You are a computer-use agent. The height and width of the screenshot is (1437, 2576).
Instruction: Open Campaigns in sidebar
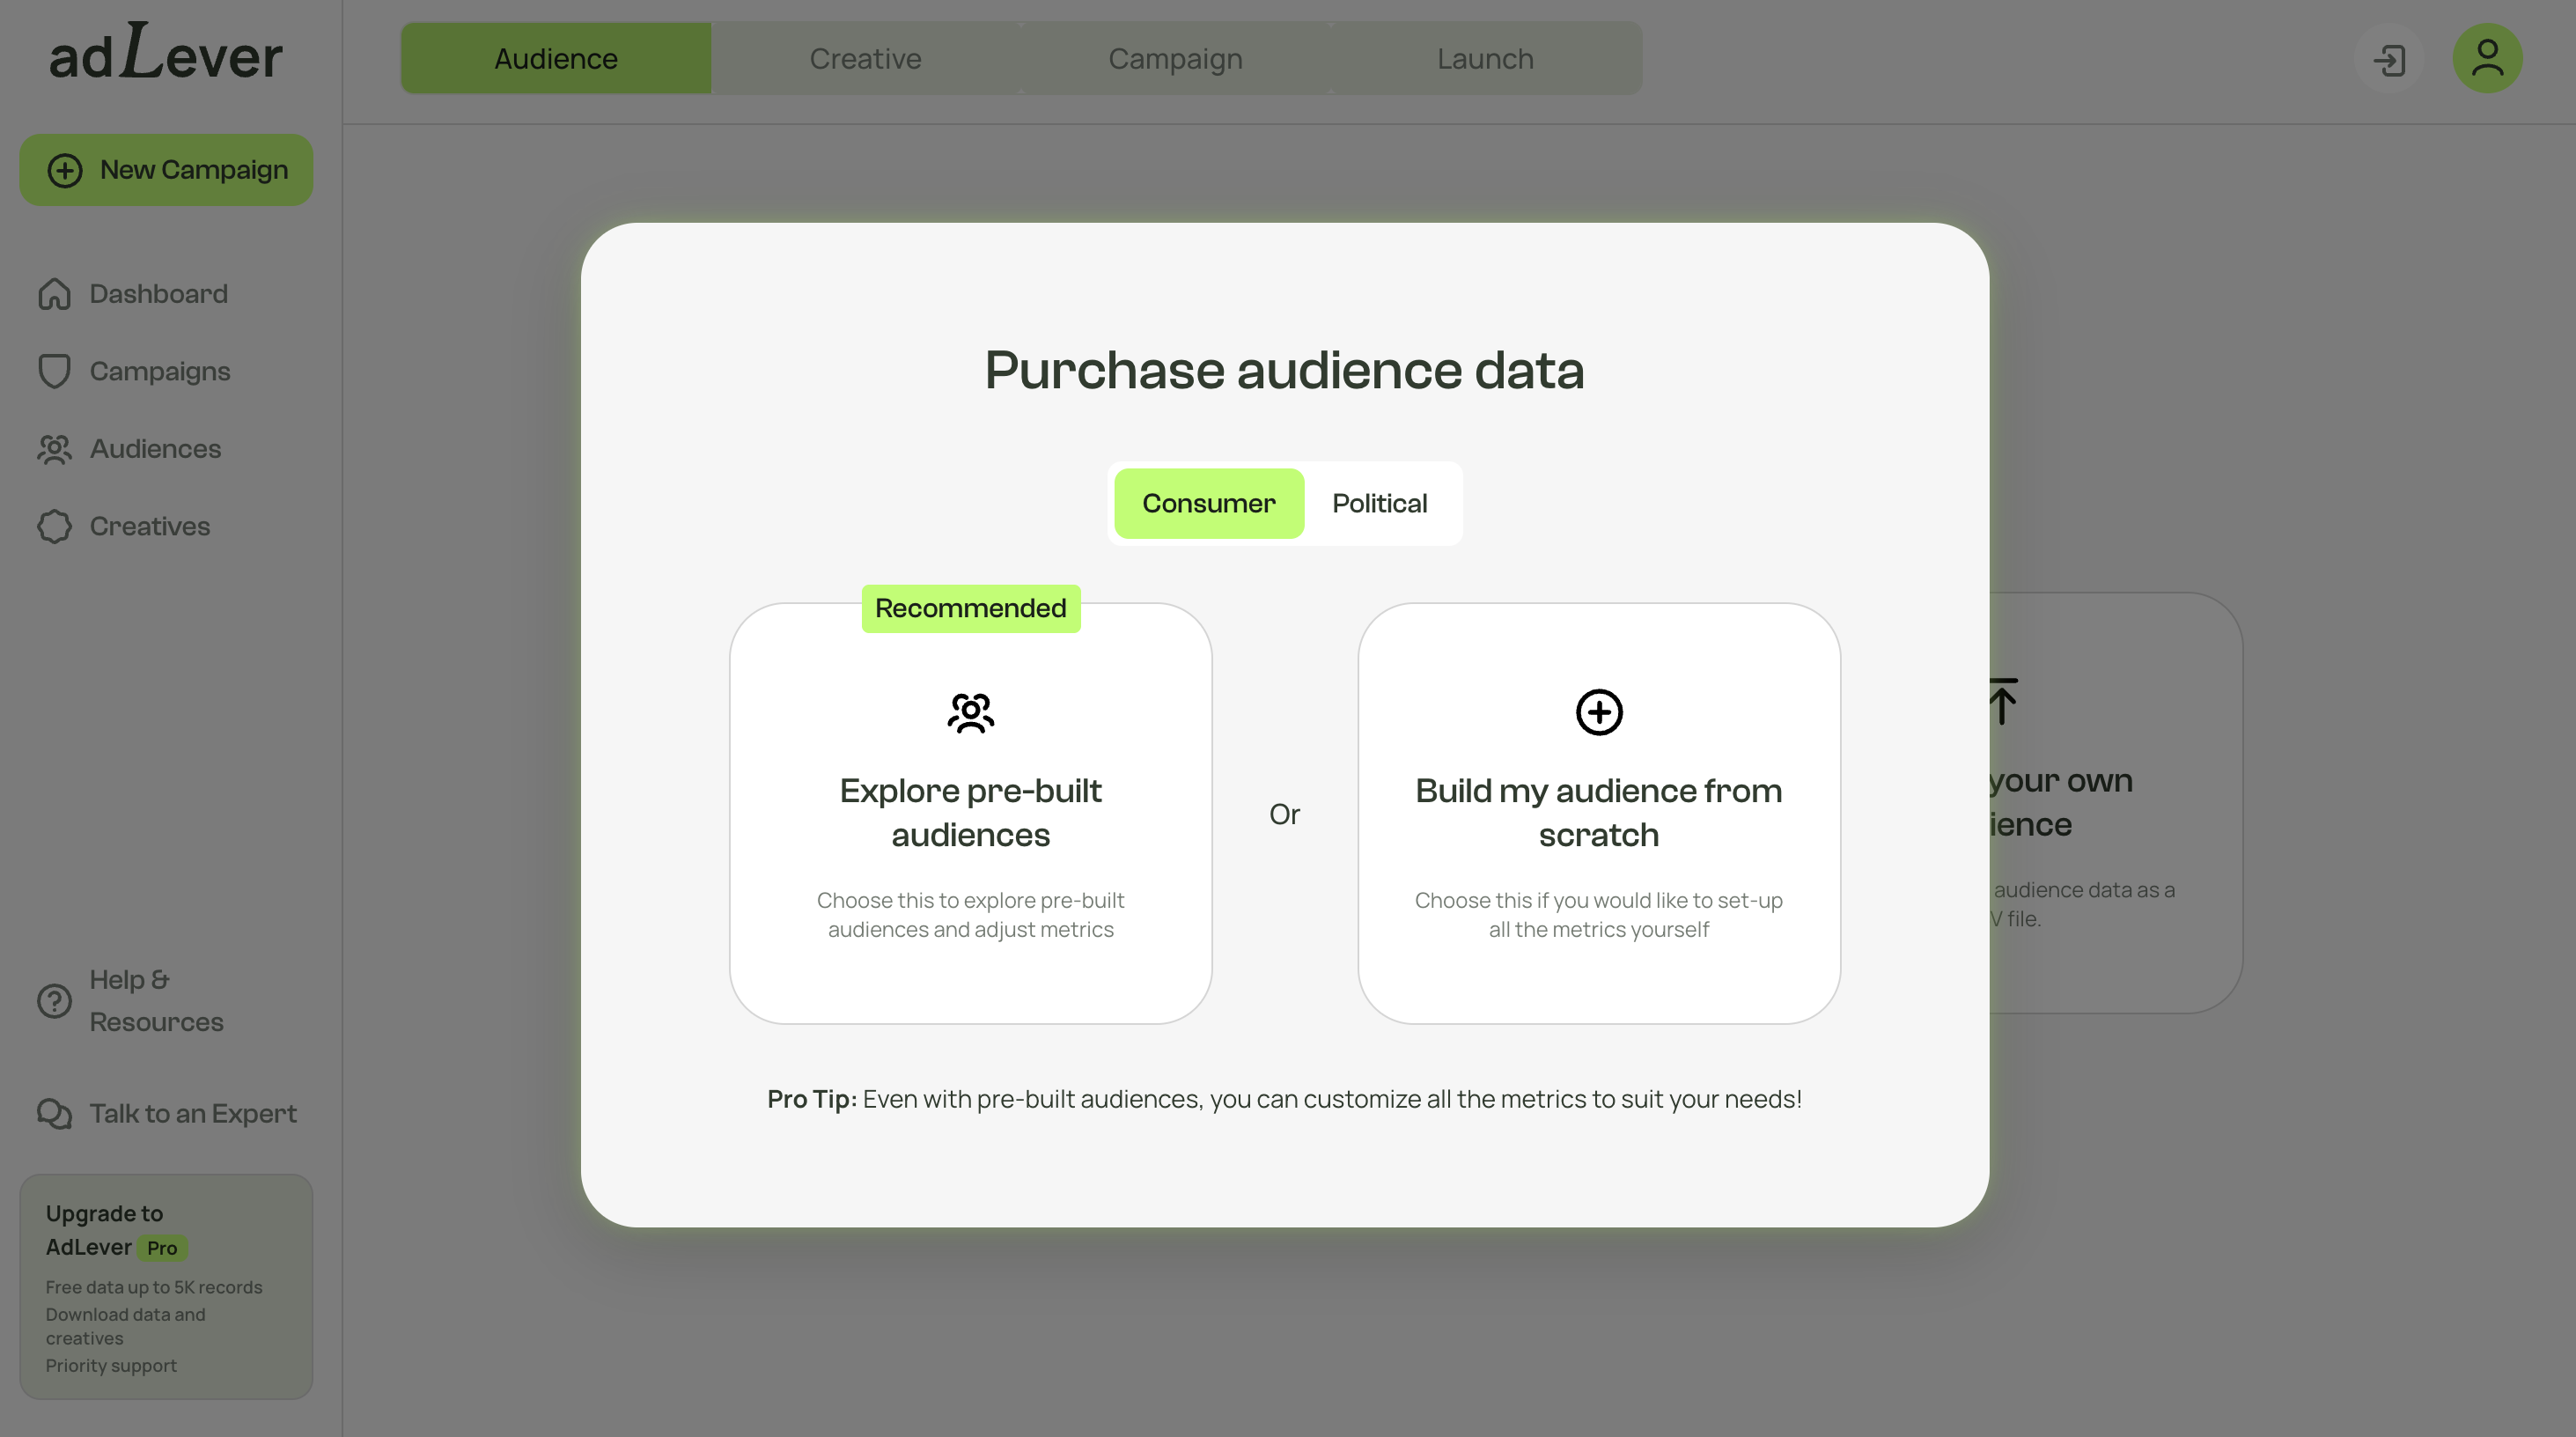134,371
